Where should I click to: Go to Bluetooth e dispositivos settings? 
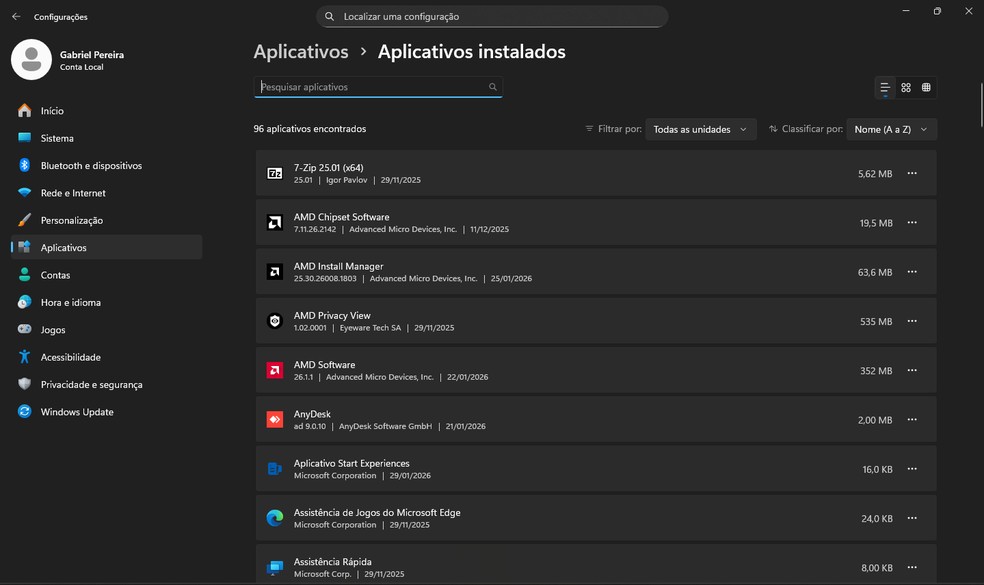pos(91,165)
